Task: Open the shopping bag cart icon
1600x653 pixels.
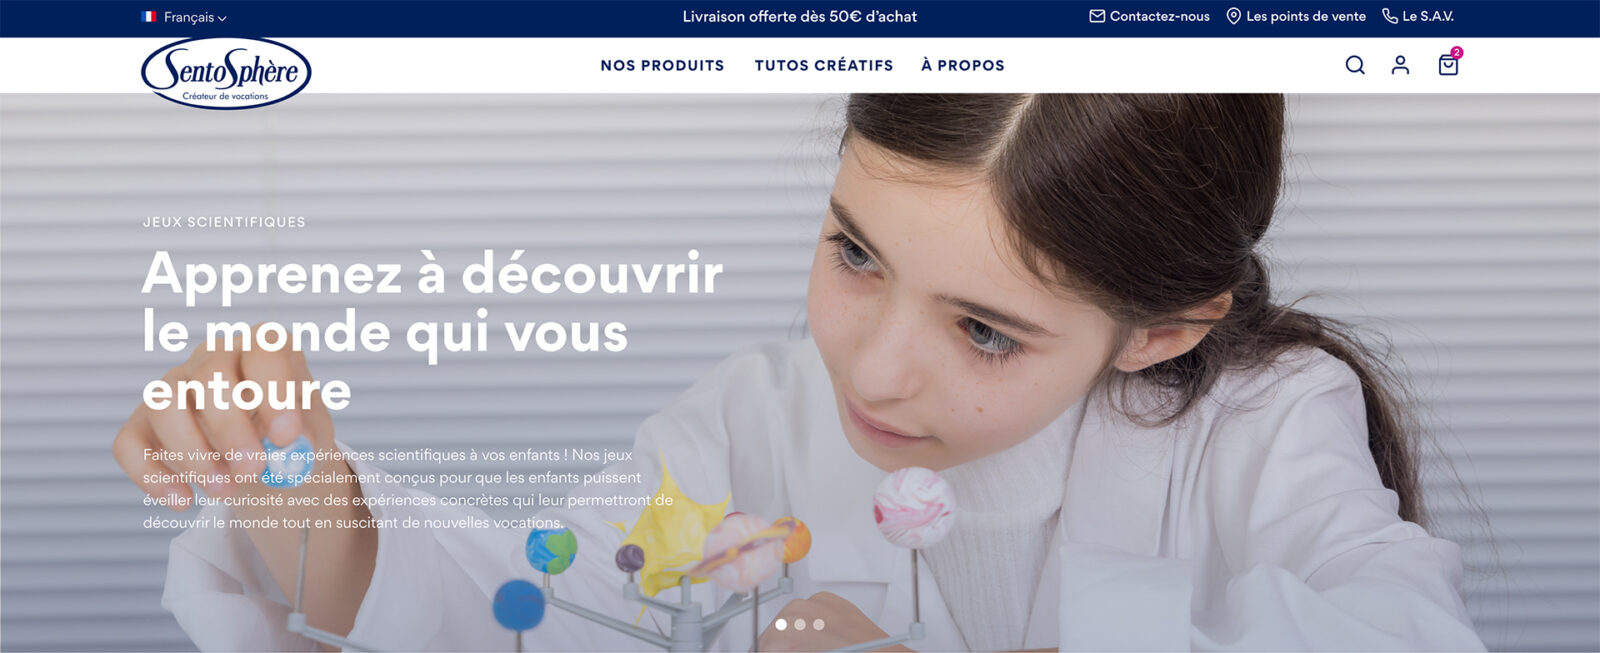Action: pos(1448,65)
